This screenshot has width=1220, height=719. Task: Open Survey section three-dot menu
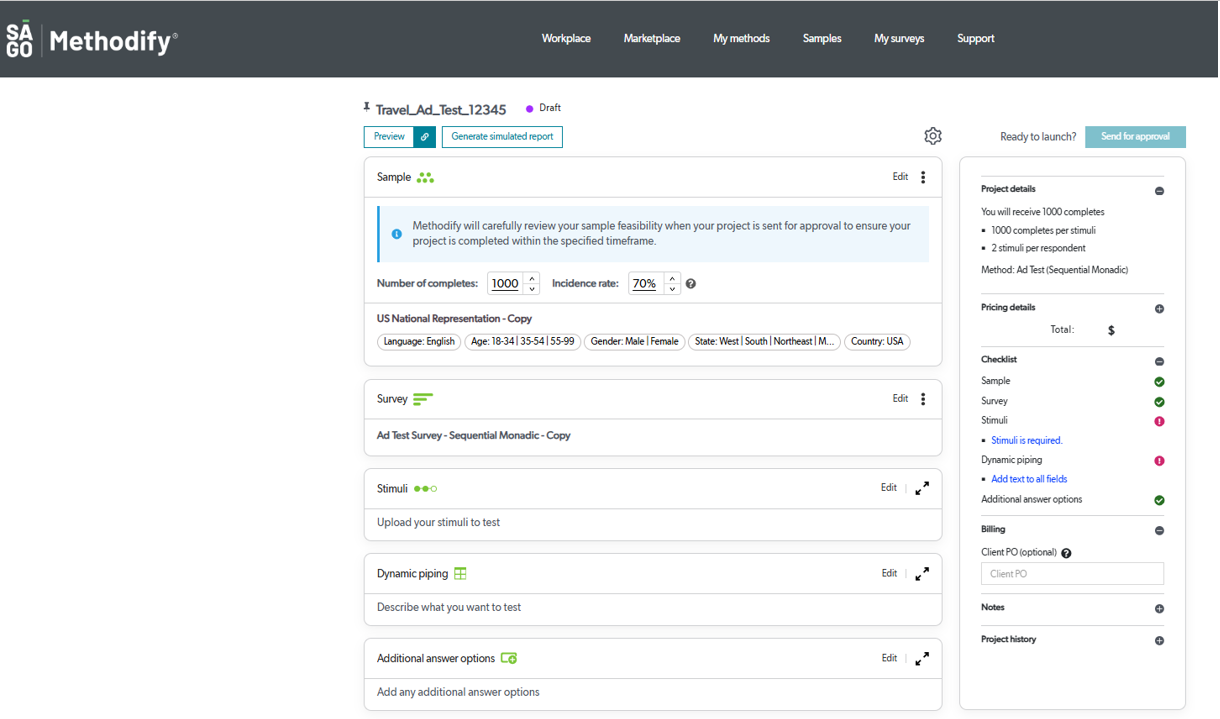(x=923, y=399)
